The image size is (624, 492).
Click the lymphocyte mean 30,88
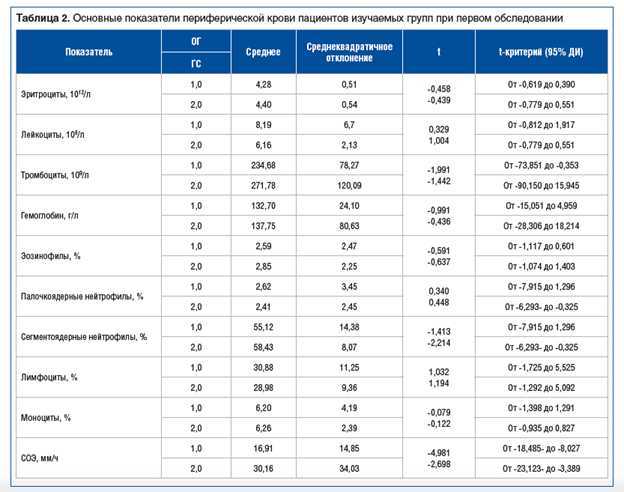263,368
